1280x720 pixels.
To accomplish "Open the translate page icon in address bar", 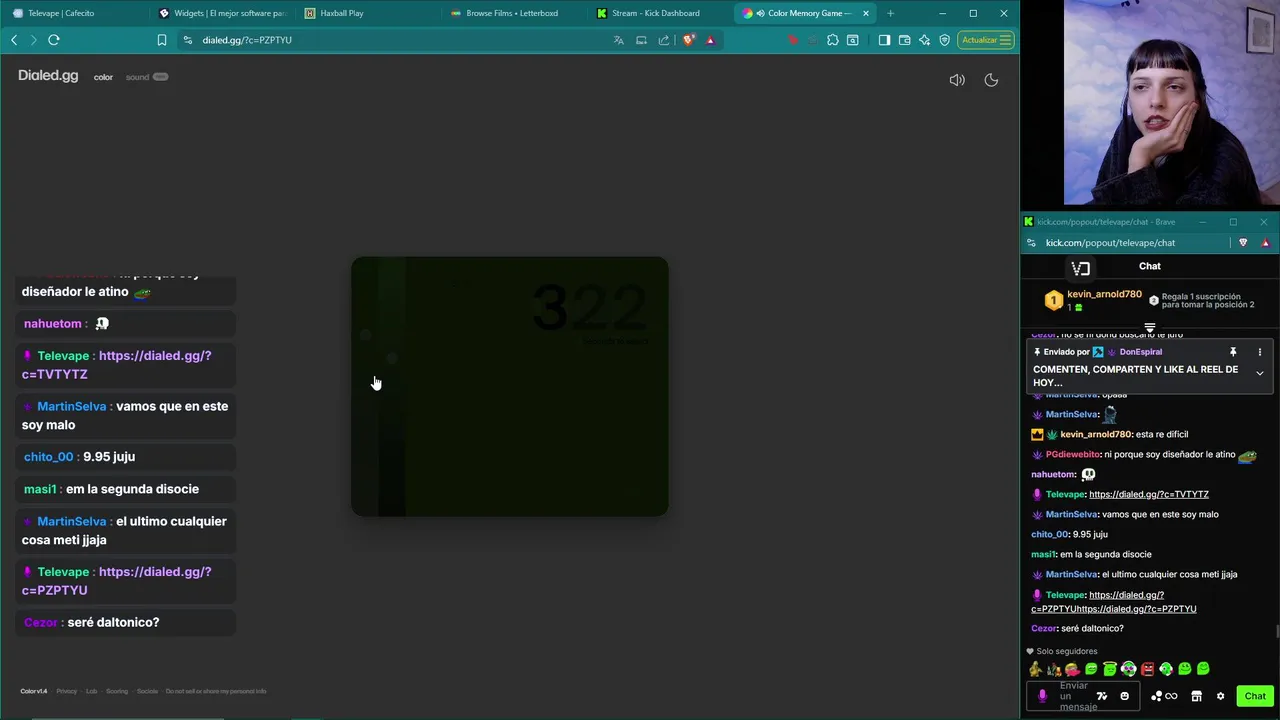I will [618, 40].
